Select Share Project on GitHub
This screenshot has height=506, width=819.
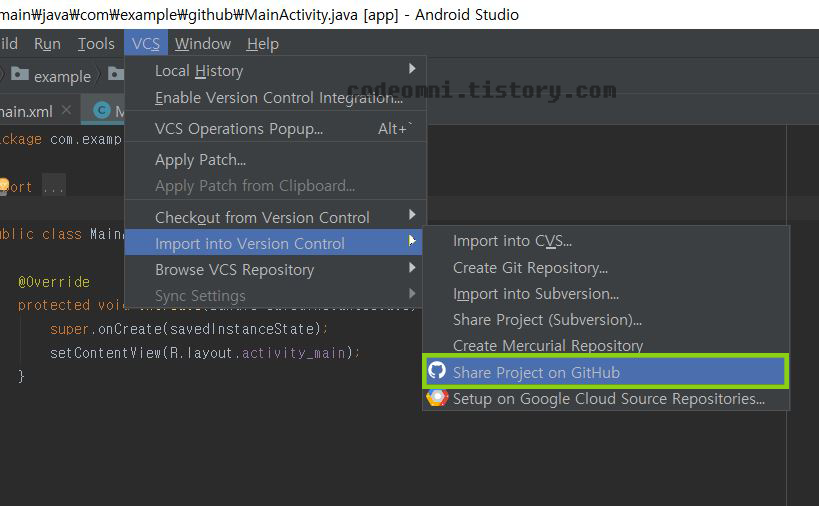click(x=606, y=372)
